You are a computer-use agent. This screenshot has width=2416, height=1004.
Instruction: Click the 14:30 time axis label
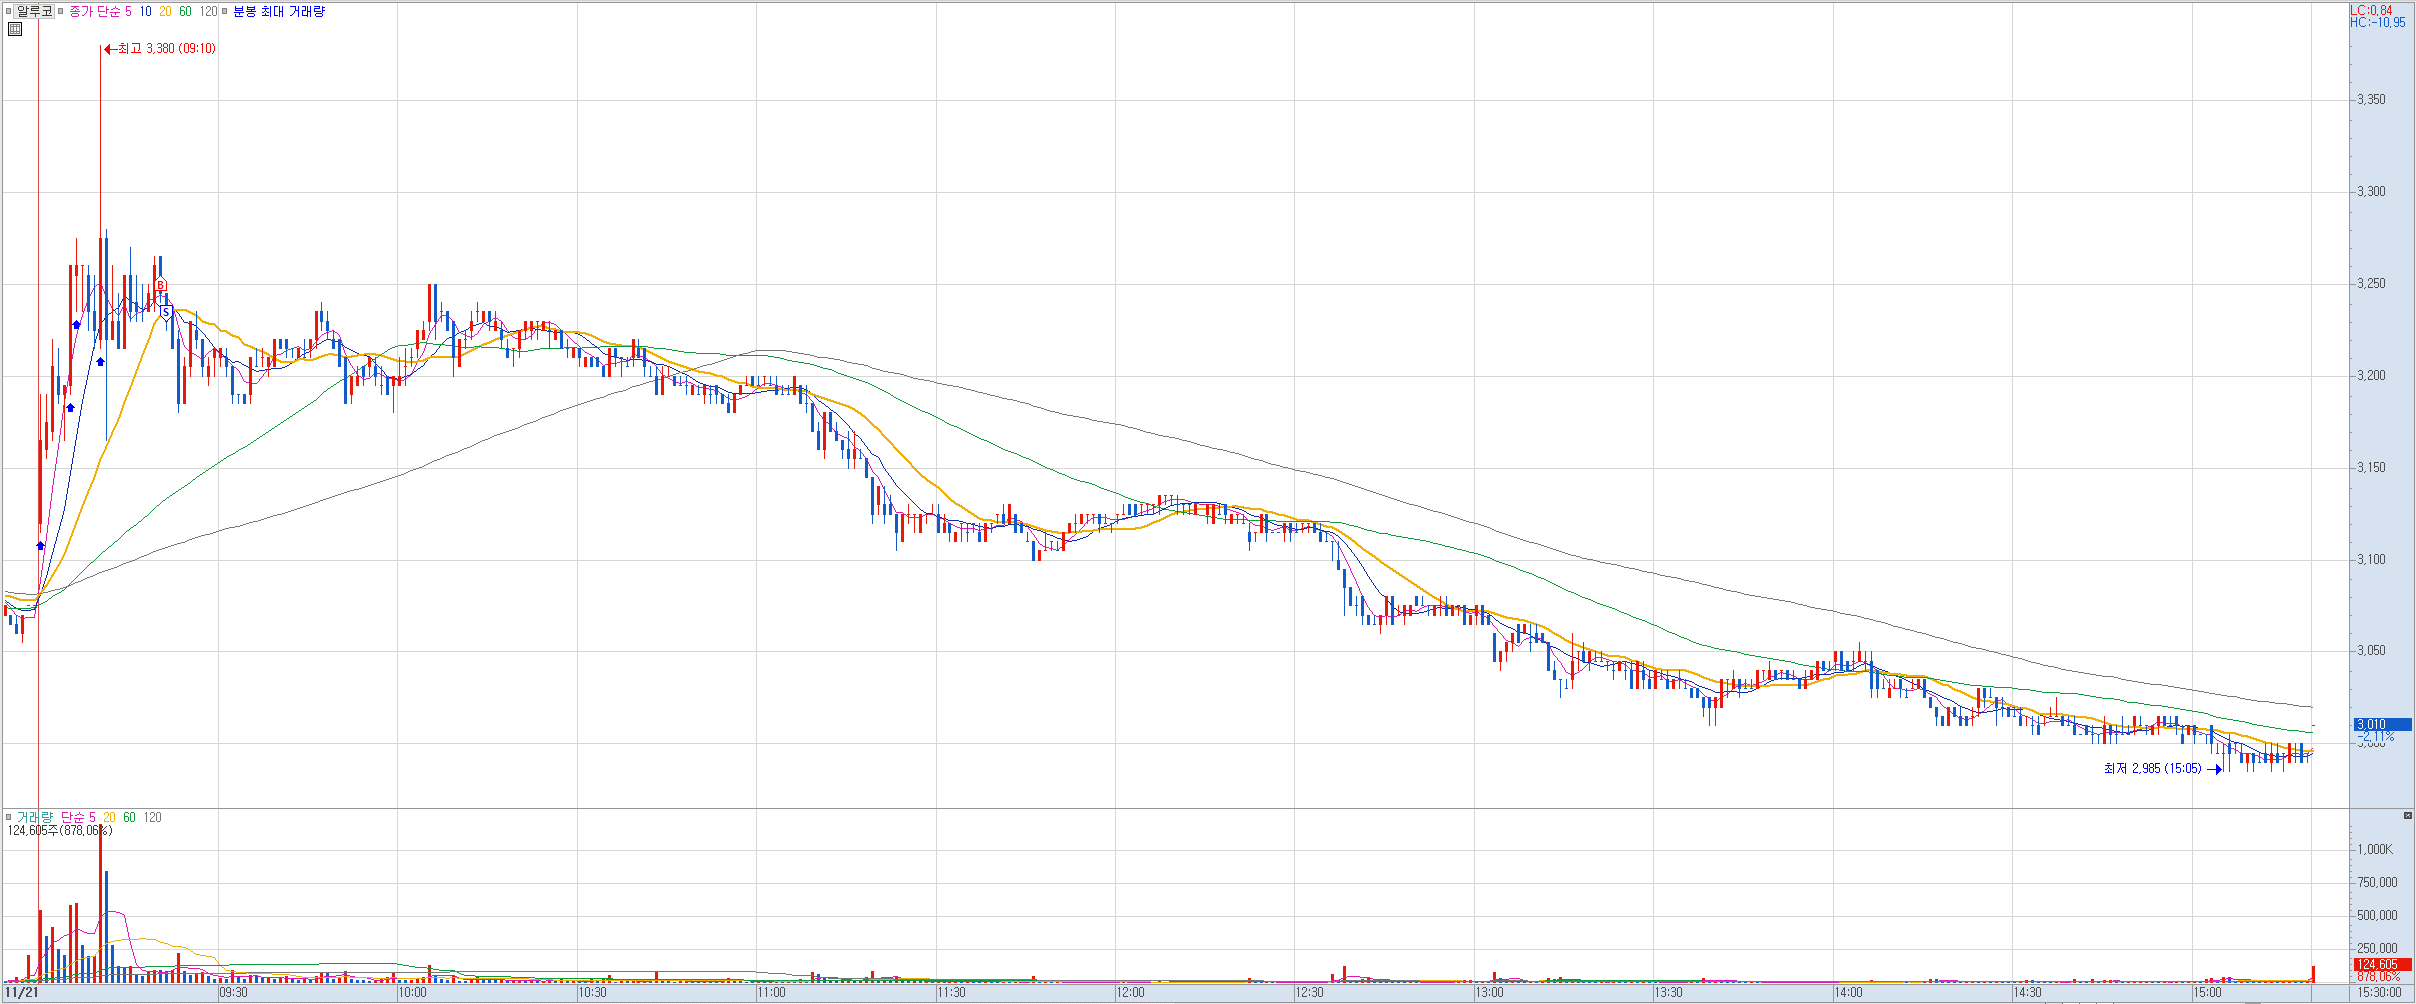(2028, 993)
